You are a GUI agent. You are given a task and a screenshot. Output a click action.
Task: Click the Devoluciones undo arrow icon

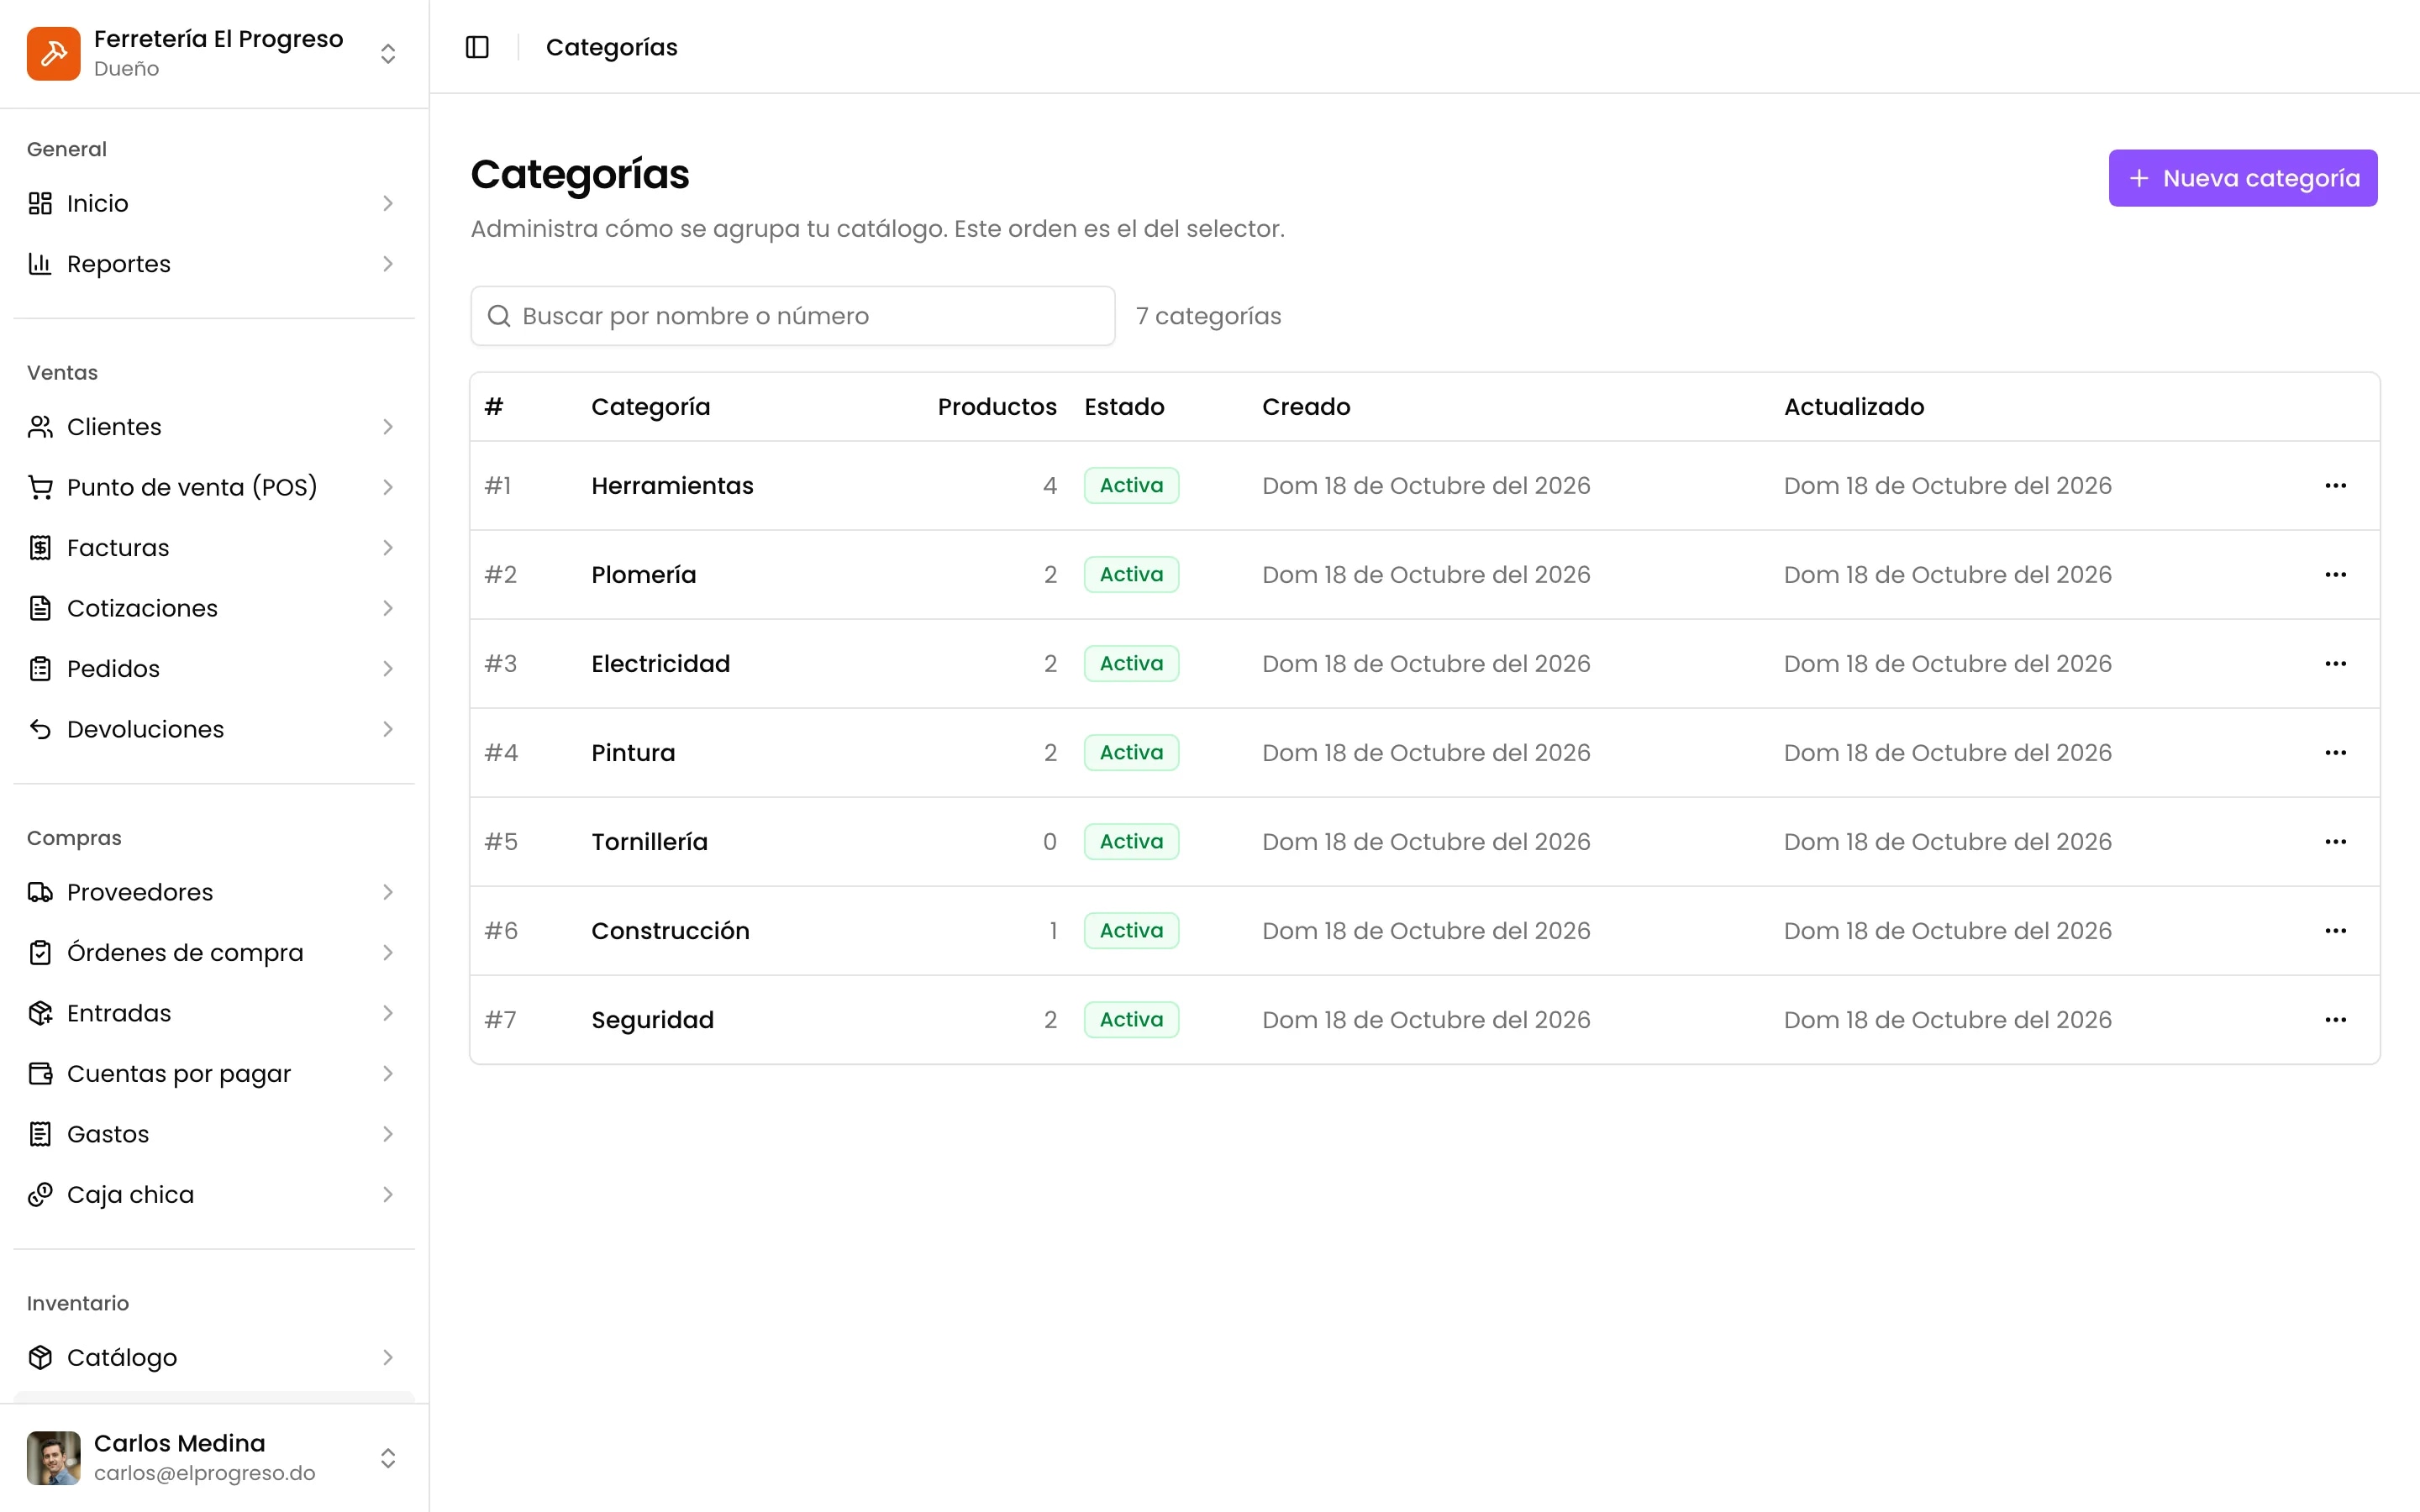(x=40, y=729)
